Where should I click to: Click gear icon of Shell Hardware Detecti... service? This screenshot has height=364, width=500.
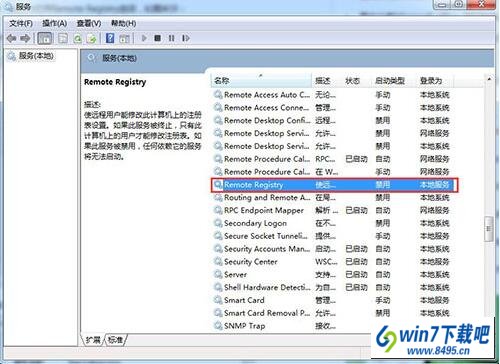[x=218, y=287]
